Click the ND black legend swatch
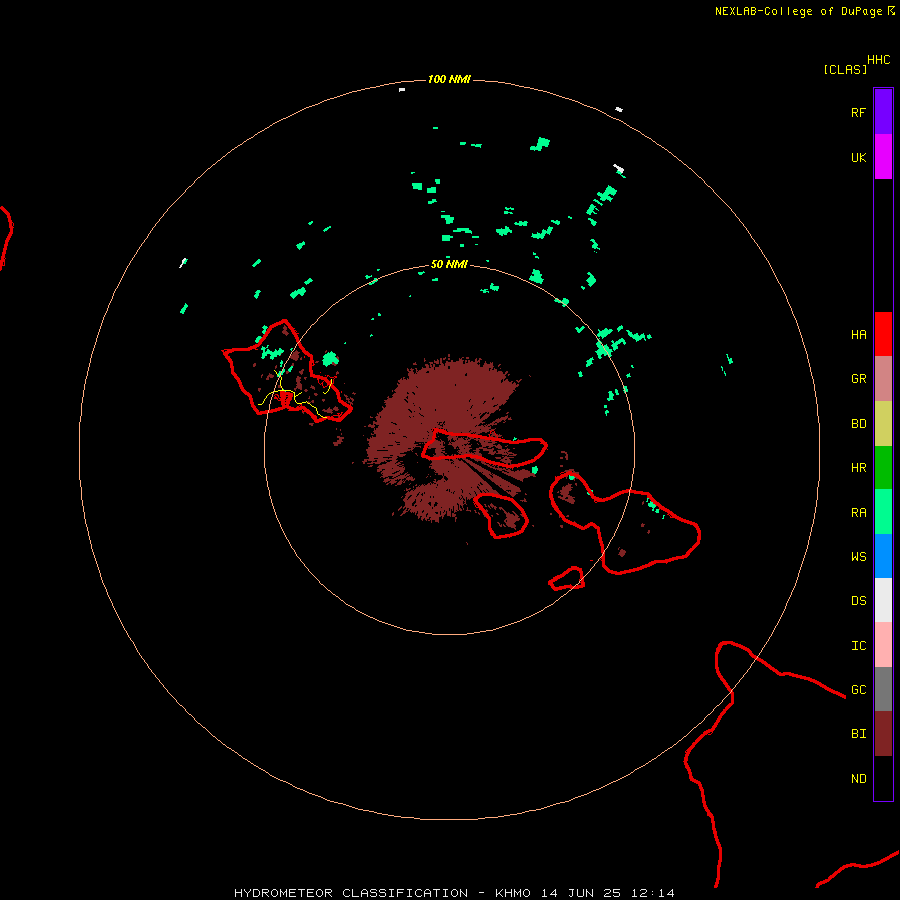 (883, 778)
